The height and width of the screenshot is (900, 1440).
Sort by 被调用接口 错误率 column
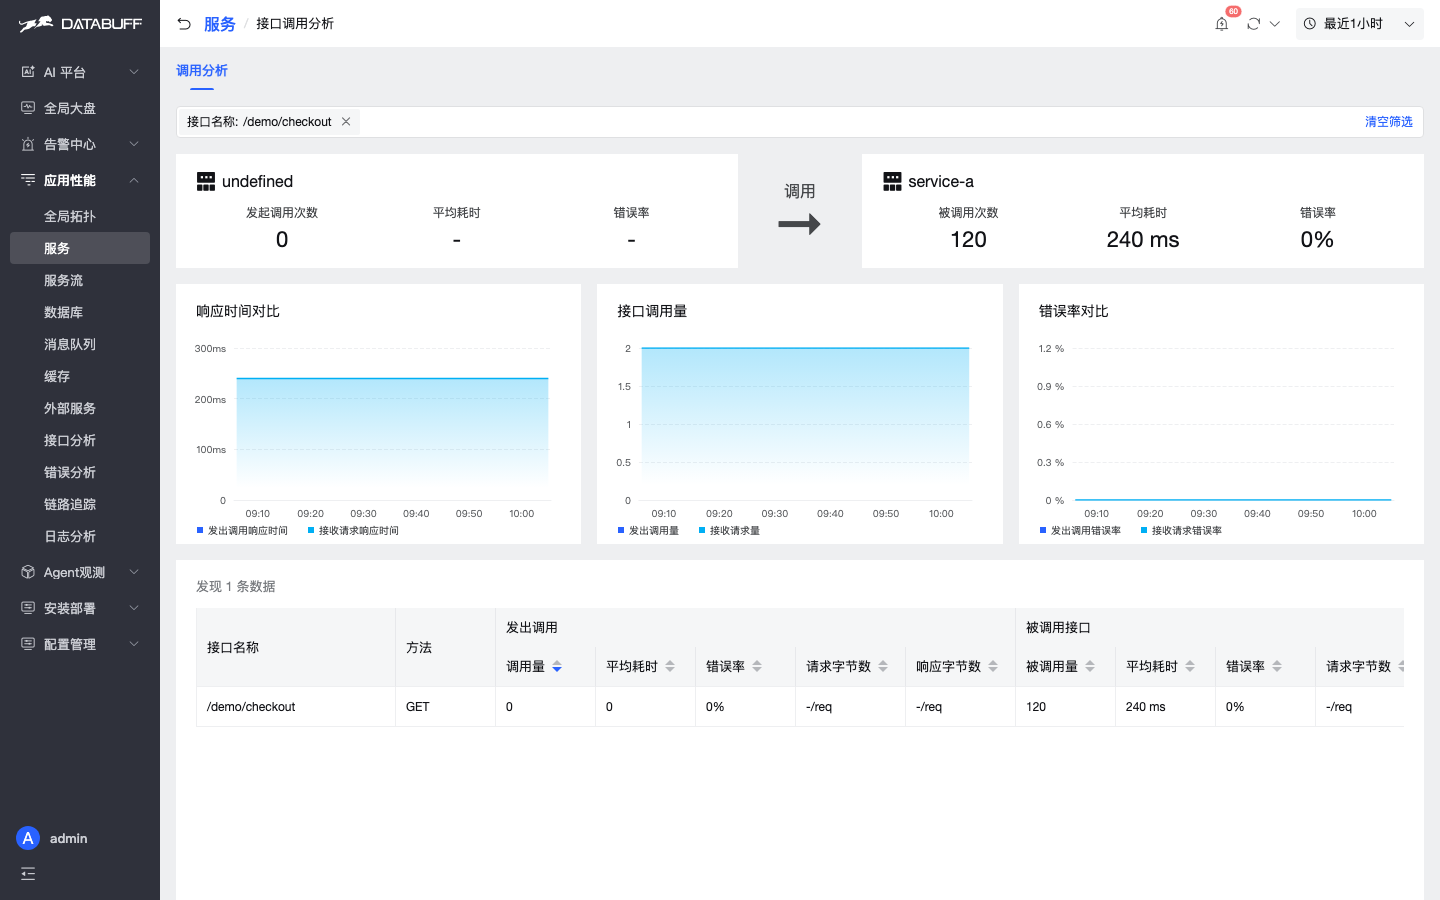(1277, 667)
